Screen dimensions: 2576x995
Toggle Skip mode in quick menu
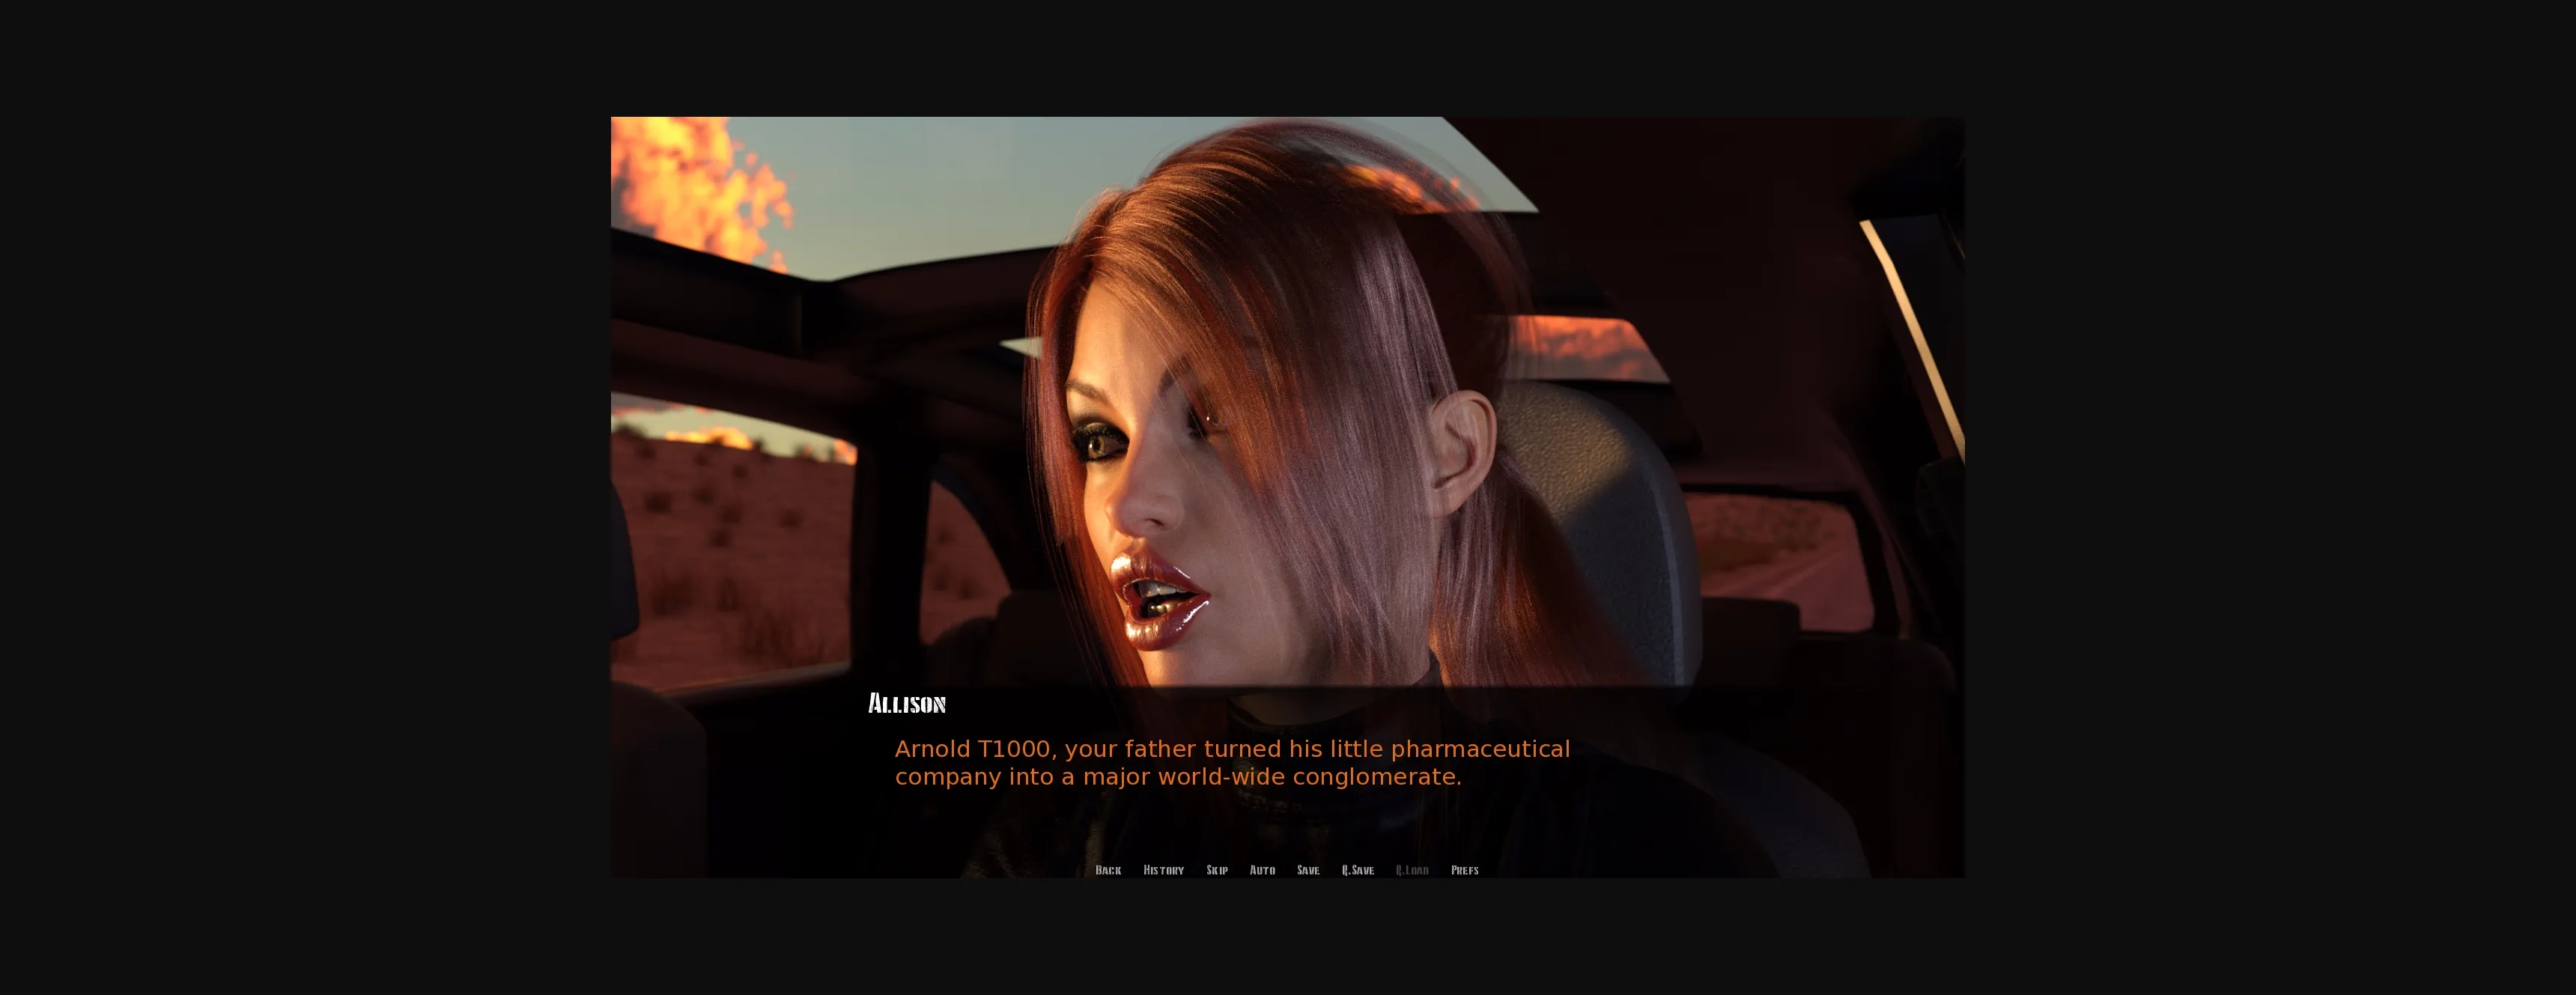1216,870
